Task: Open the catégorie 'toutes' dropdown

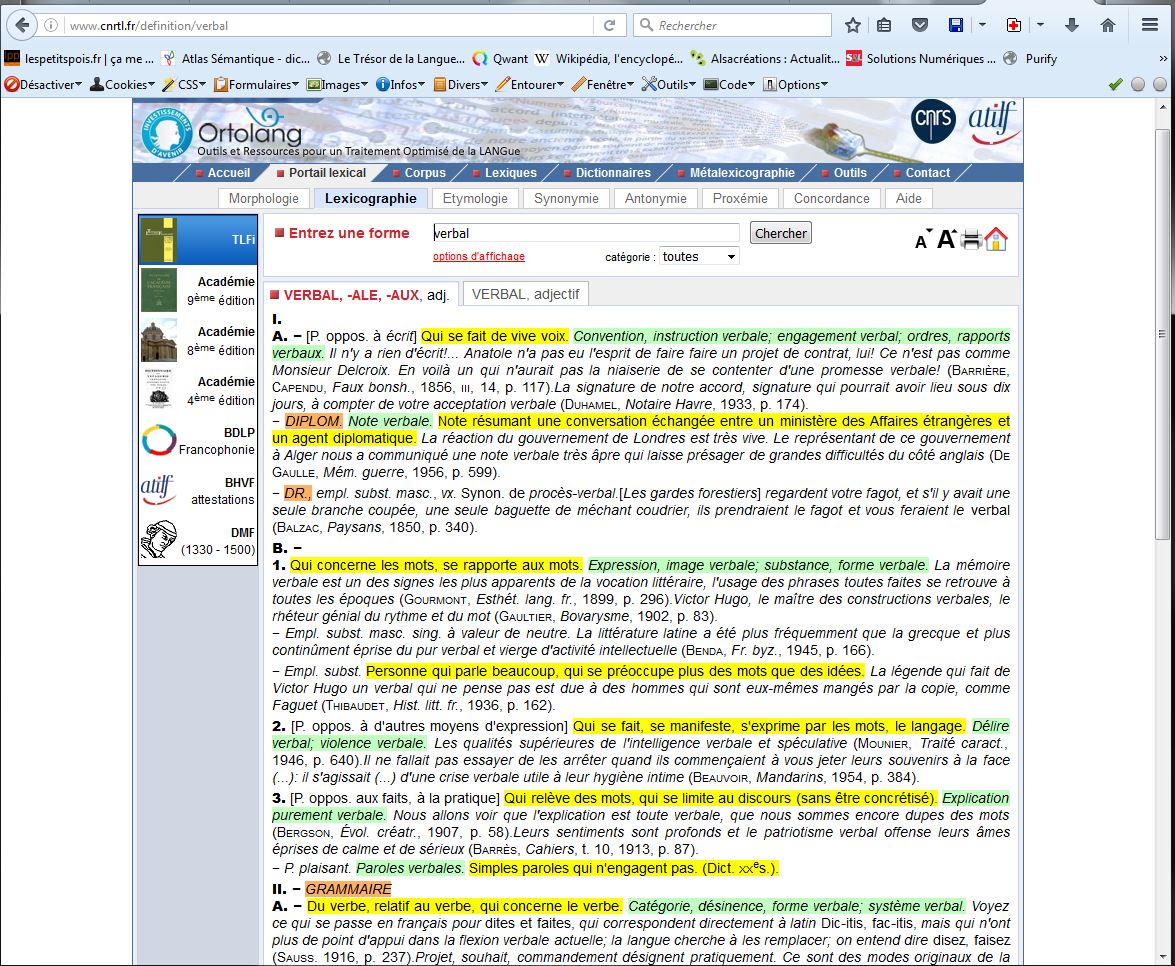Action: [x=699, y=256]
